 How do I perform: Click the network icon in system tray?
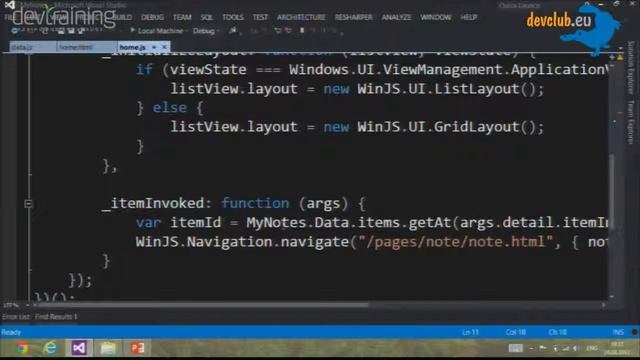(x=565, y=348)
